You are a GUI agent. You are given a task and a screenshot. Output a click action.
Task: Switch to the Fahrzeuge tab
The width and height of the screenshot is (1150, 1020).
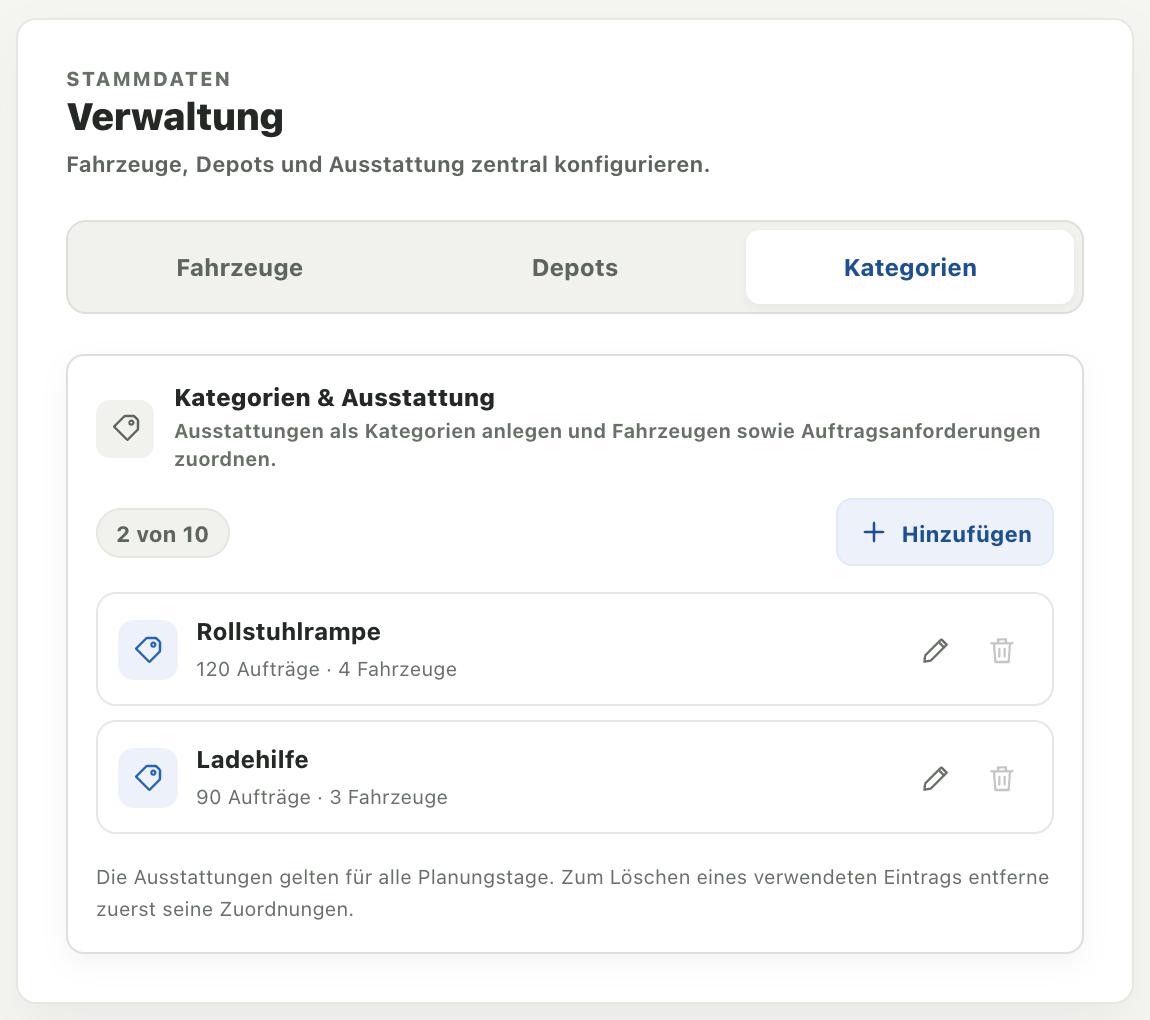[x=240, y=268]
